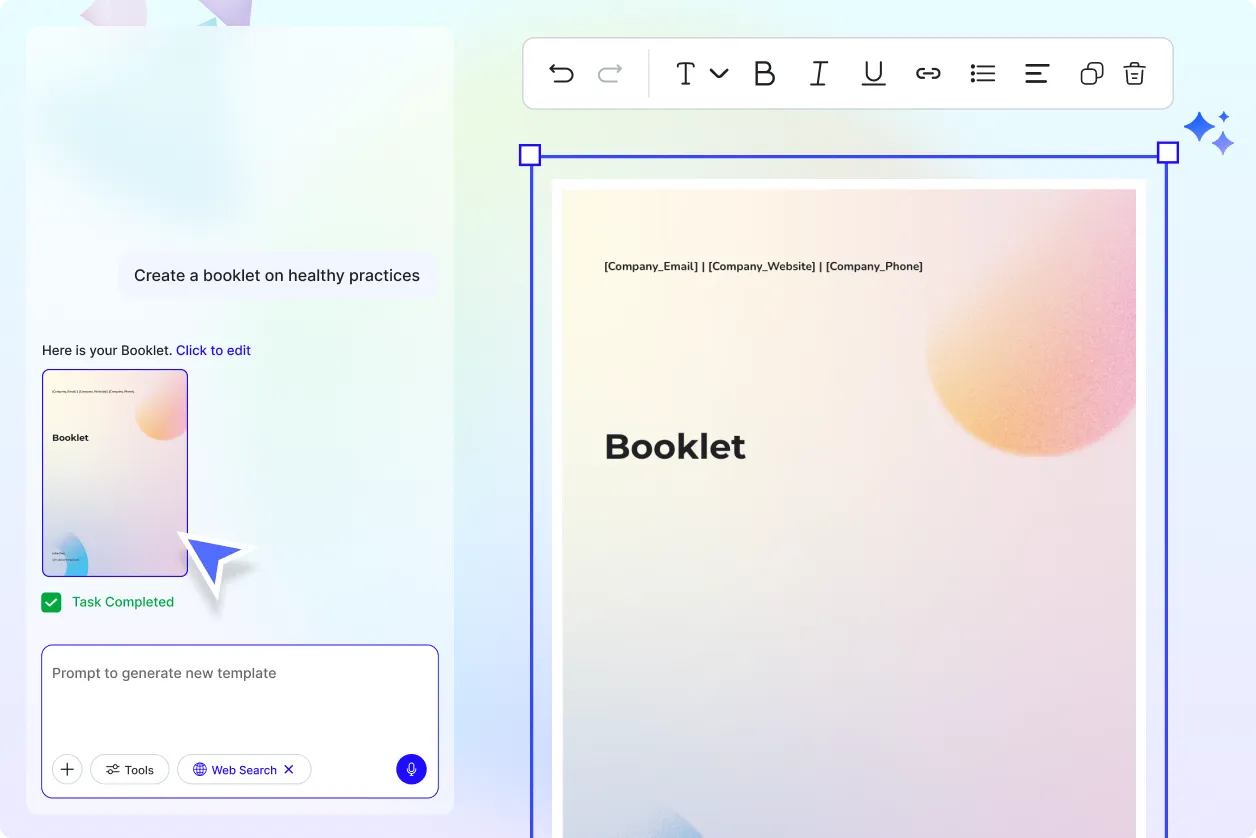This screenshot has width=1256, height=838.
Task: Duplicate the selected element
Action: coord(1092,74)
